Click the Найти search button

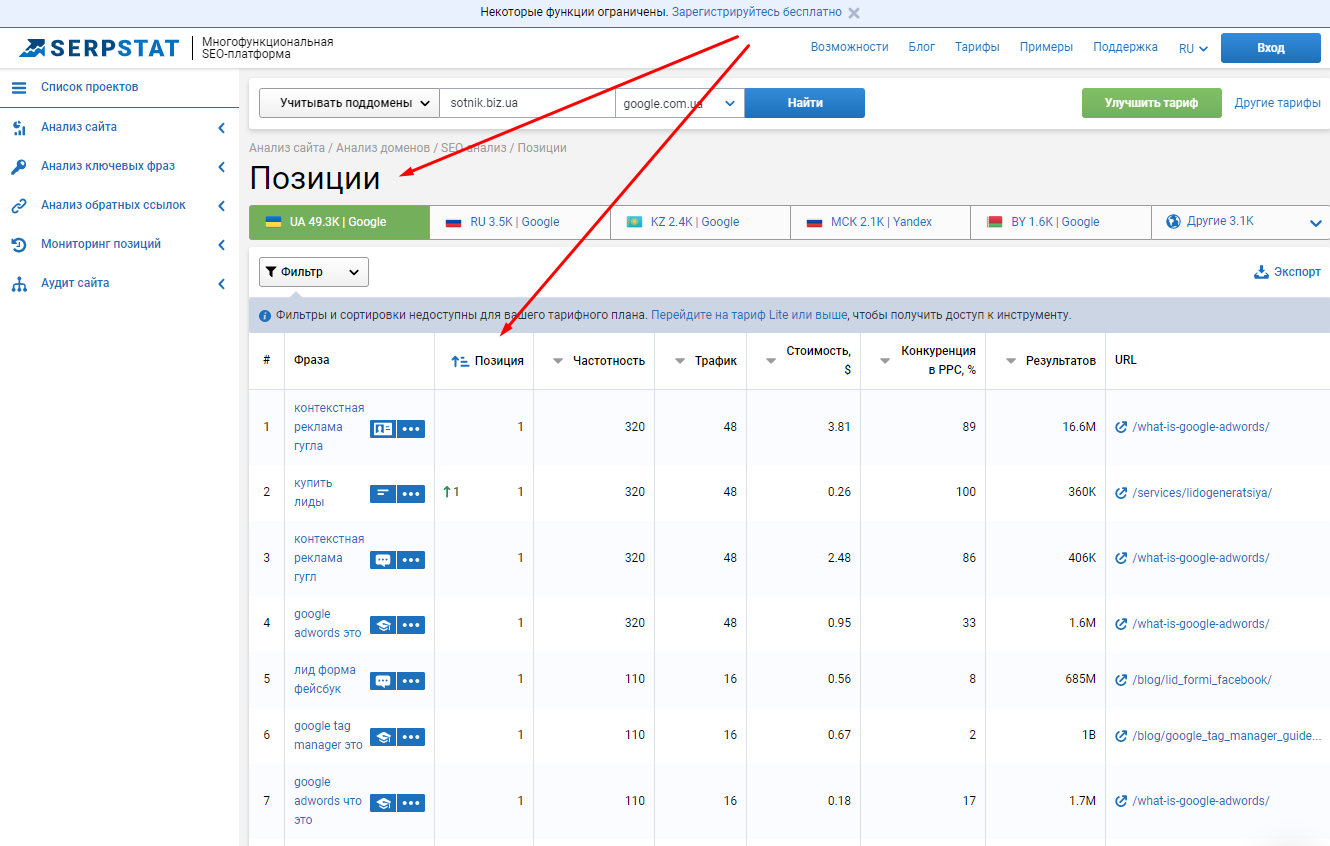click(x=805, y=103)
